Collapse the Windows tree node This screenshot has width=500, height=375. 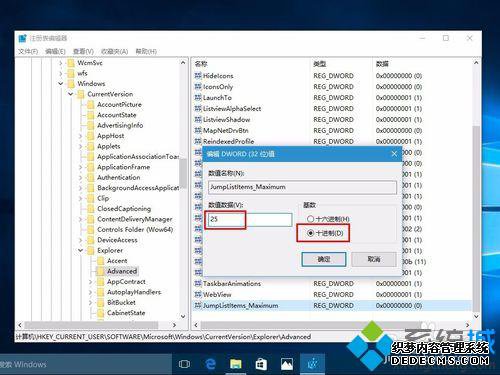click(x=61, y=83)
